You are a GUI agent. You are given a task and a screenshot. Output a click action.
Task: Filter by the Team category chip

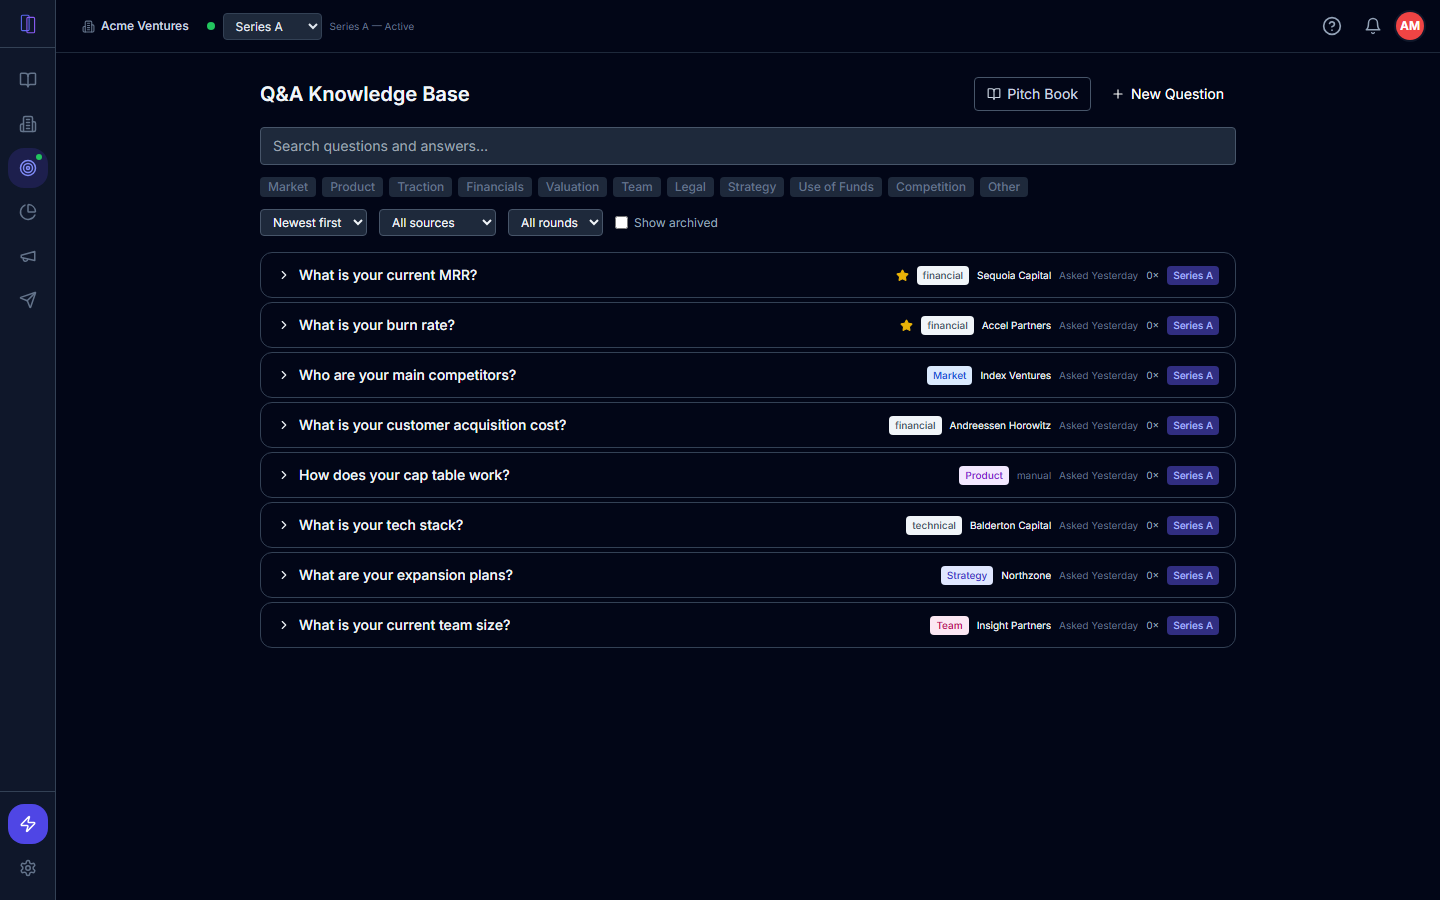[637, 187]
